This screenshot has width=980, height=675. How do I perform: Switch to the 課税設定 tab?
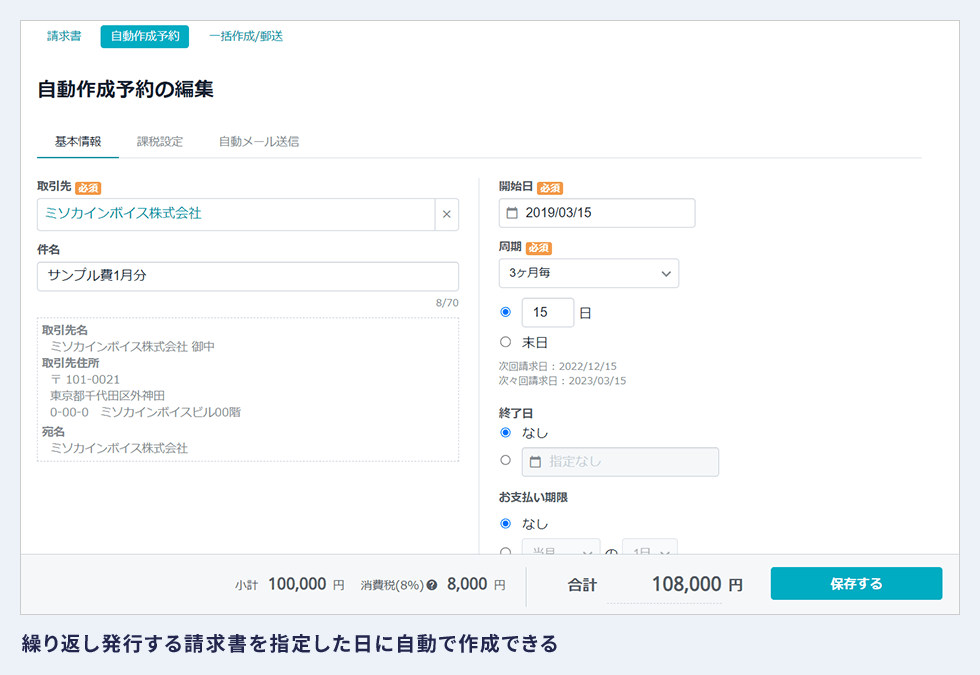pos(160,141)
